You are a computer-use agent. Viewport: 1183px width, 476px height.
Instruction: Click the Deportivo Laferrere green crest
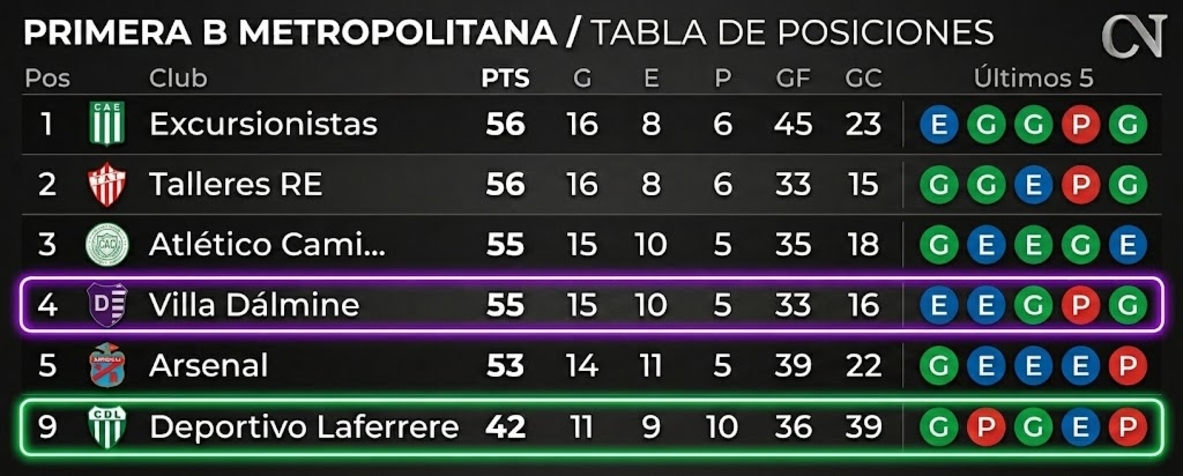(x=106, y=426)
